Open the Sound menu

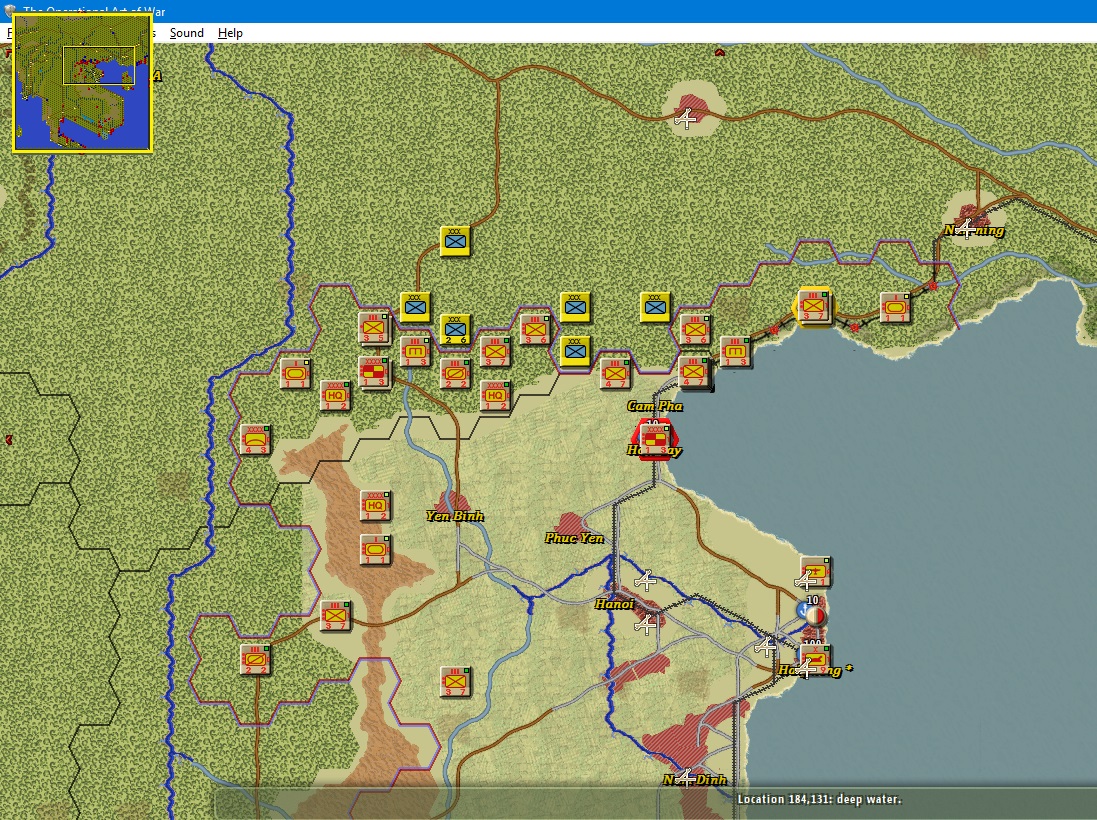click(x=186, y=33)
